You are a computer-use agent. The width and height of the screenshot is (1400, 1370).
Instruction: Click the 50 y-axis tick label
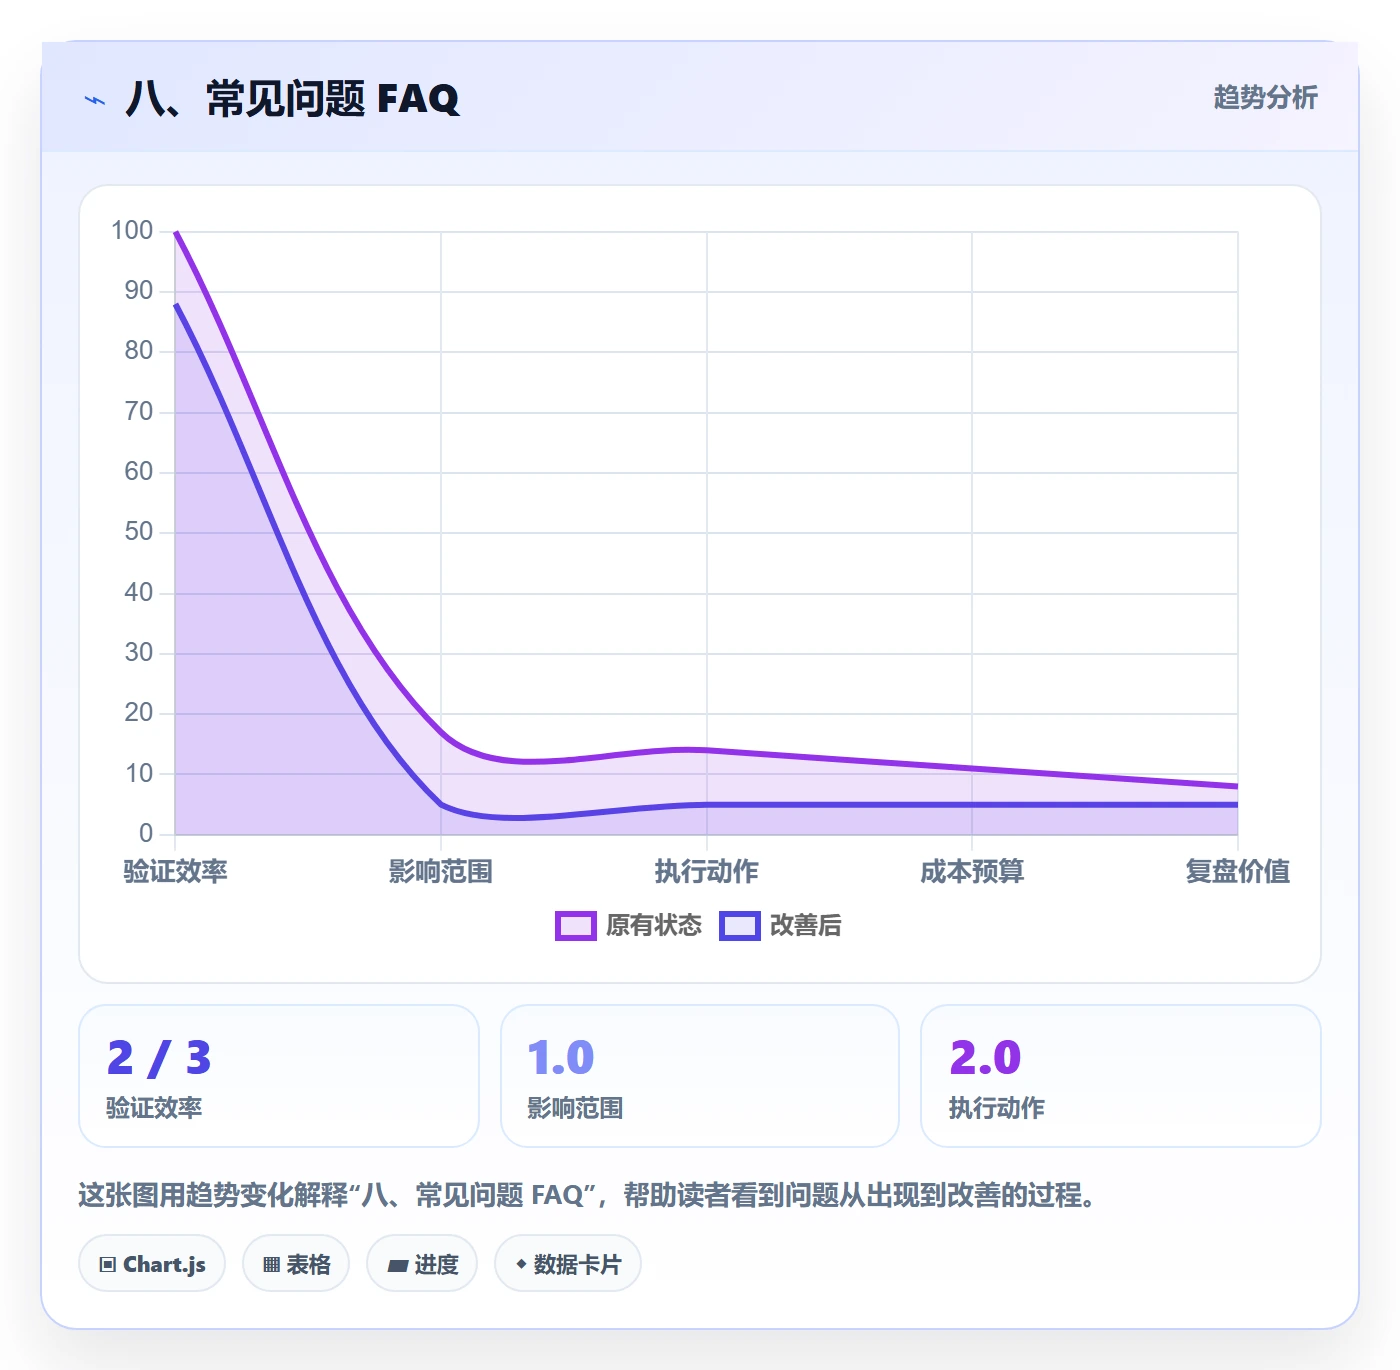[x=139, y=532]
